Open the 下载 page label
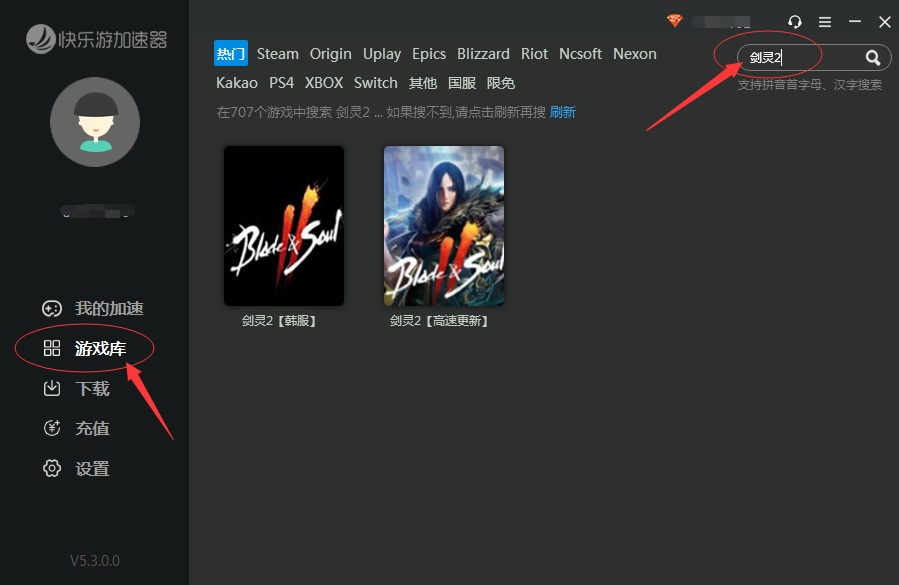The image size is (899, 585). coord(92,388)
